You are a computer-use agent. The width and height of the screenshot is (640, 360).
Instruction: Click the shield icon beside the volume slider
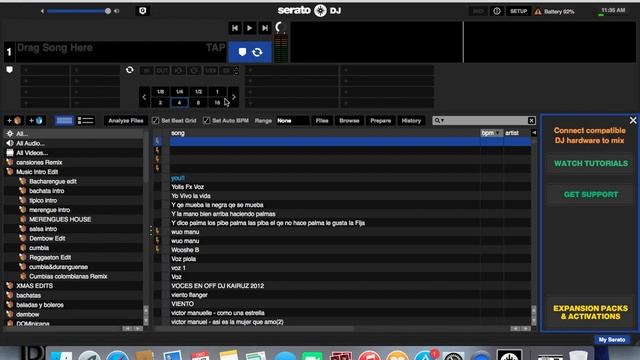pos(142,11)
